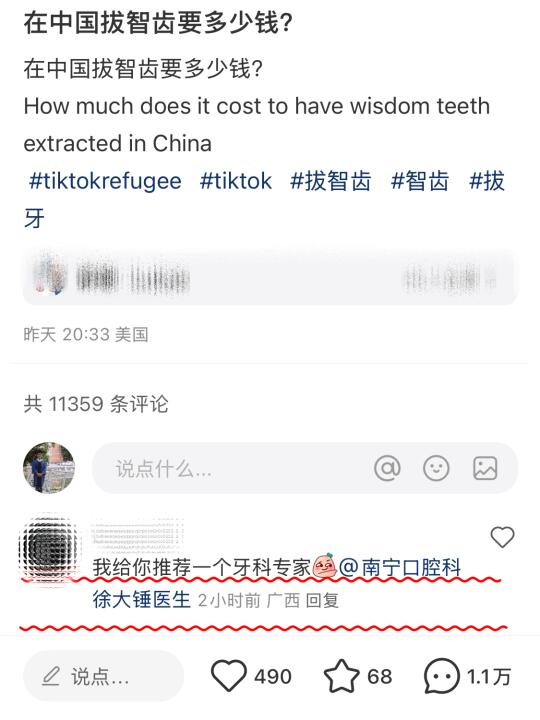Tap the @ mention icon in comment box

click(387, 468)
